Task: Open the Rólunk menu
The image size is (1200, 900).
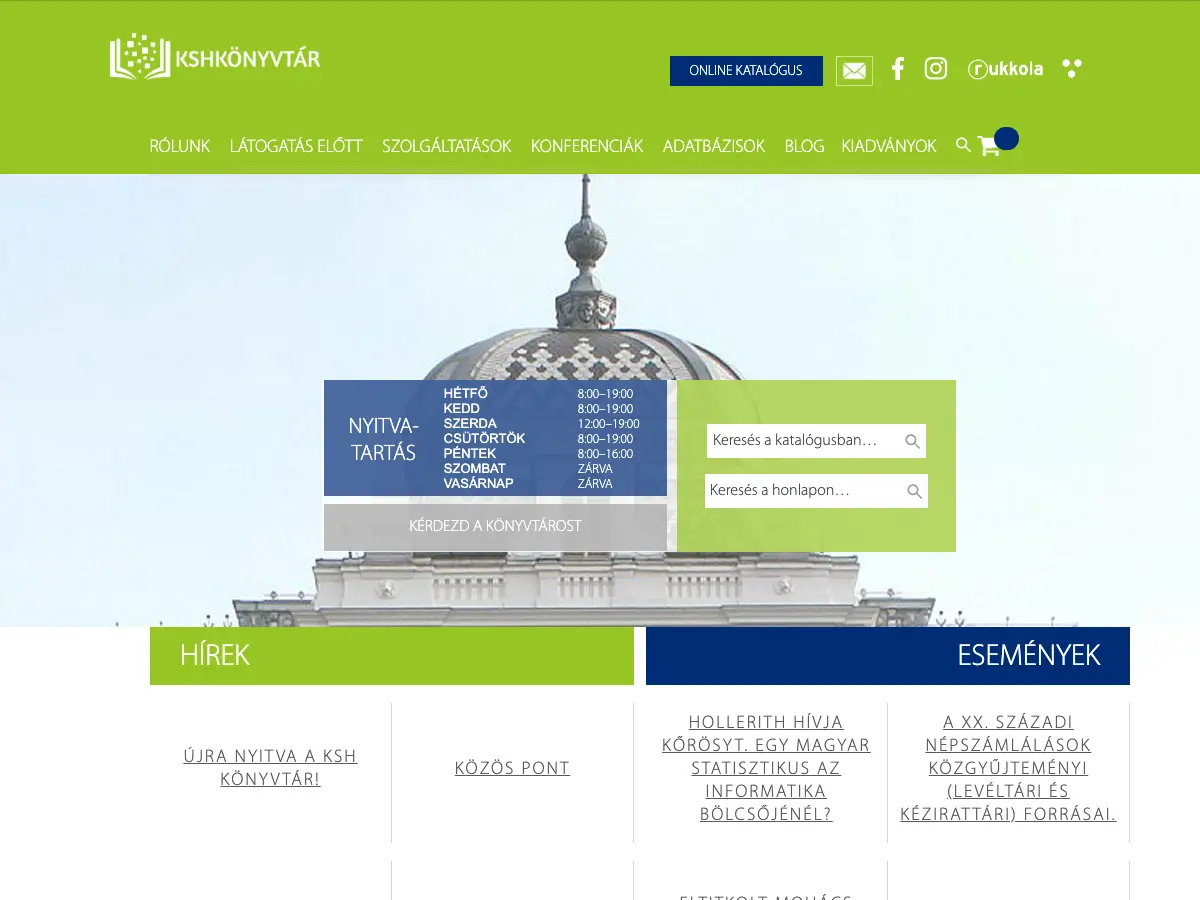Action: click(x=180, y=146)
